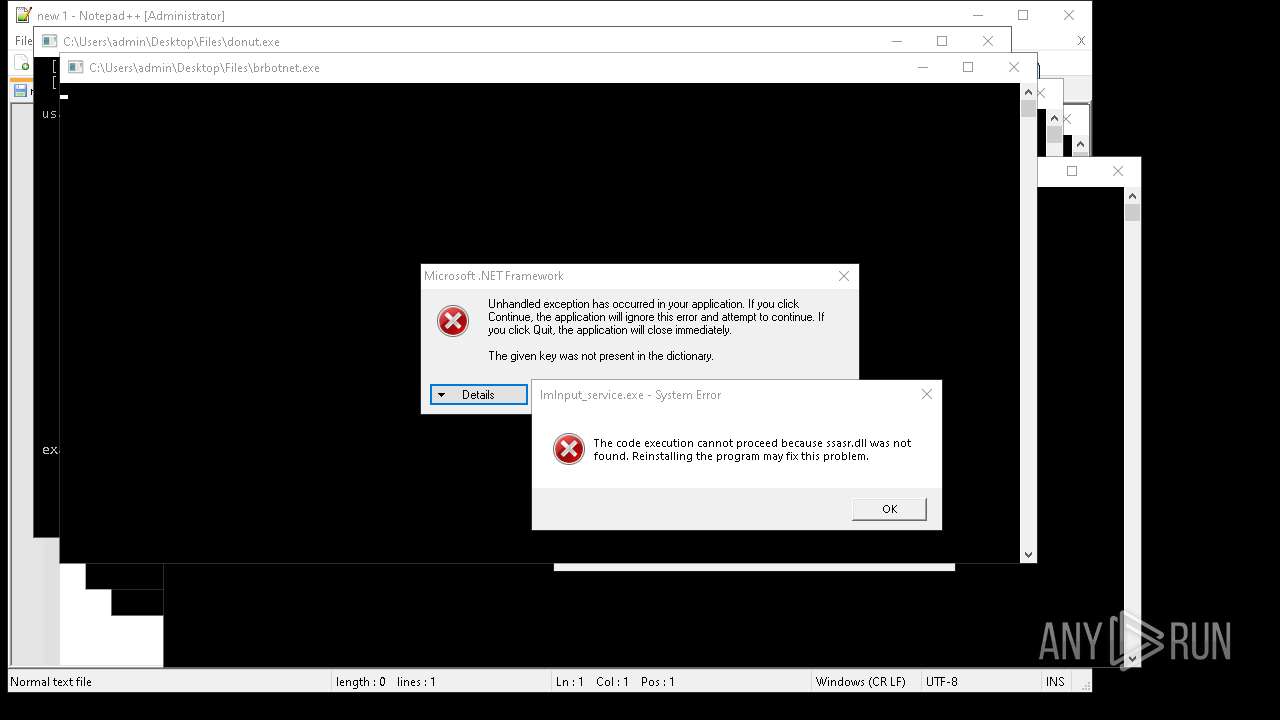This screenshot has height=720, width=1280.
Task: Click the brbotnet.exe window title path text
Action: (x=204, y=68)
